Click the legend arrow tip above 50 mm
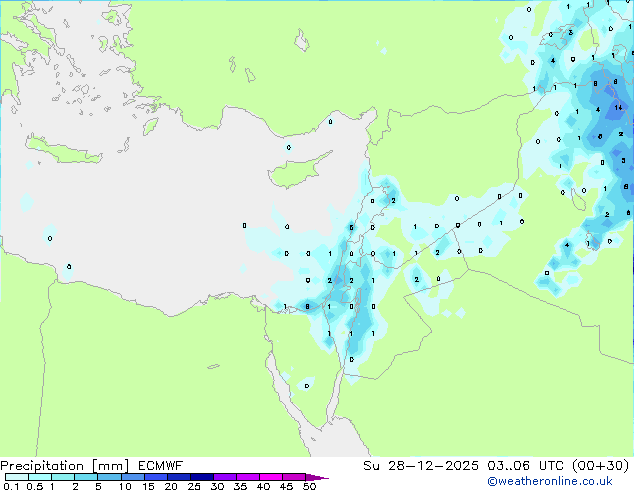The width and height of the screenshot is (634, 490). pyautogui.click(x=317, y=477)
